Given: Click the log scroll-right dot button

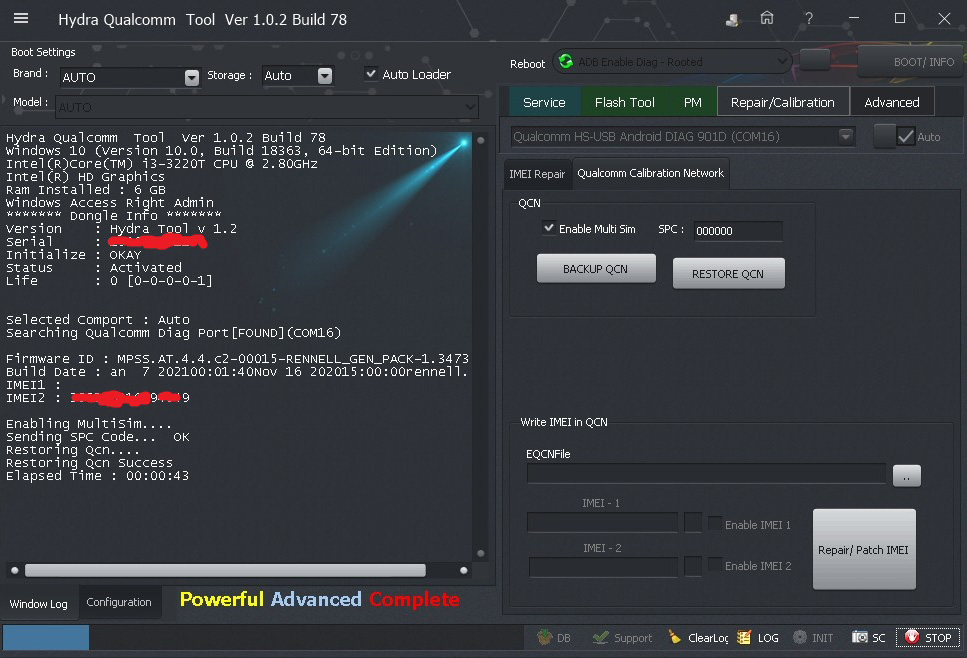Looking at the screenshot, I should click(464, 570).
